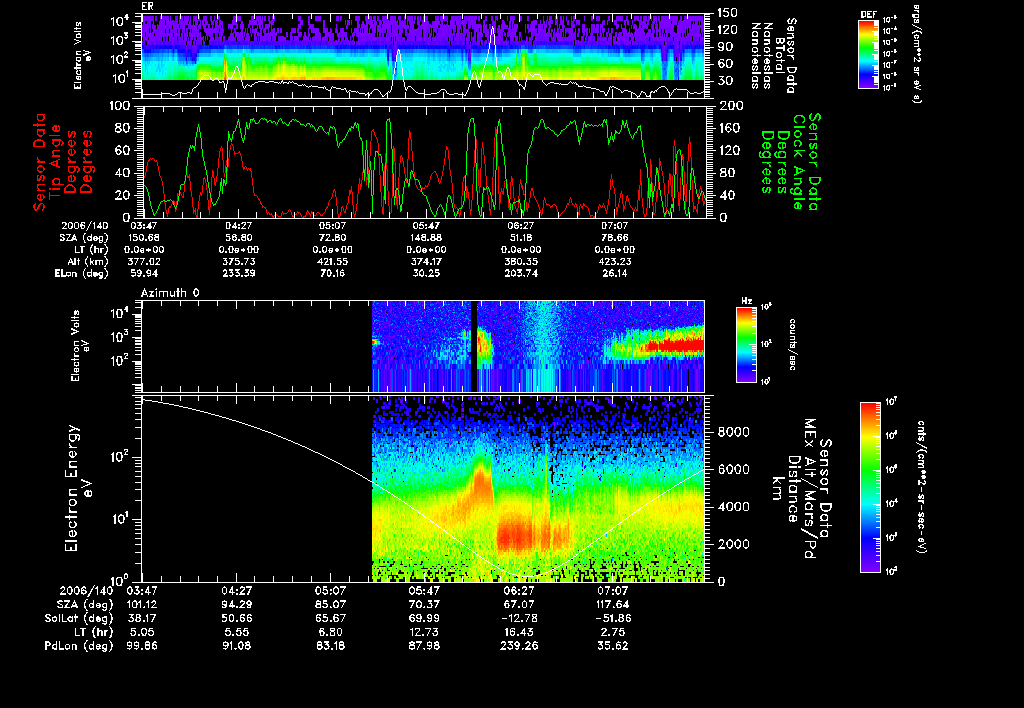Click ELon value 30.25
Viewport: 1024px width, 708px height.
(x=426, y=274)
